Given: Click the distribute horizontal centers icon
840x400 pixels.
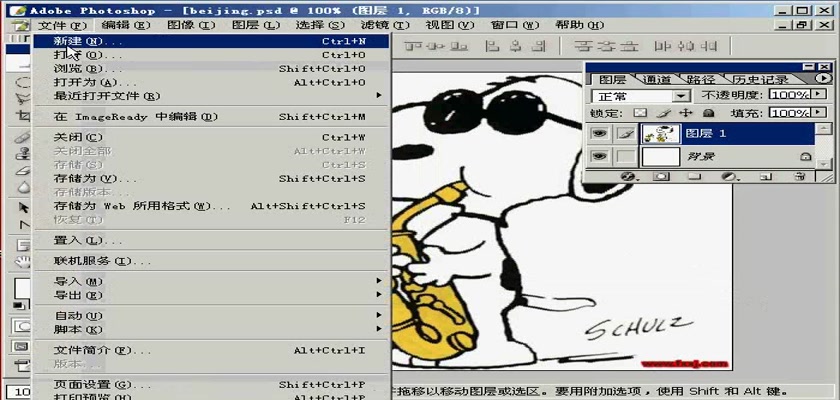Looking at the screenshot, I should (x=686, y=47).
